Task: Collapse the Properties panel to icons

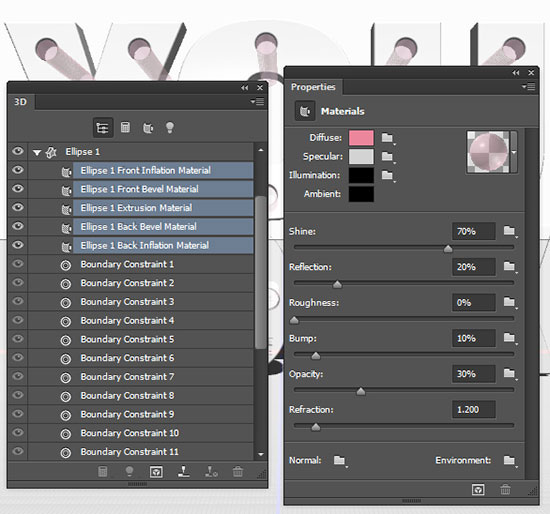Action: coord(516,73)
